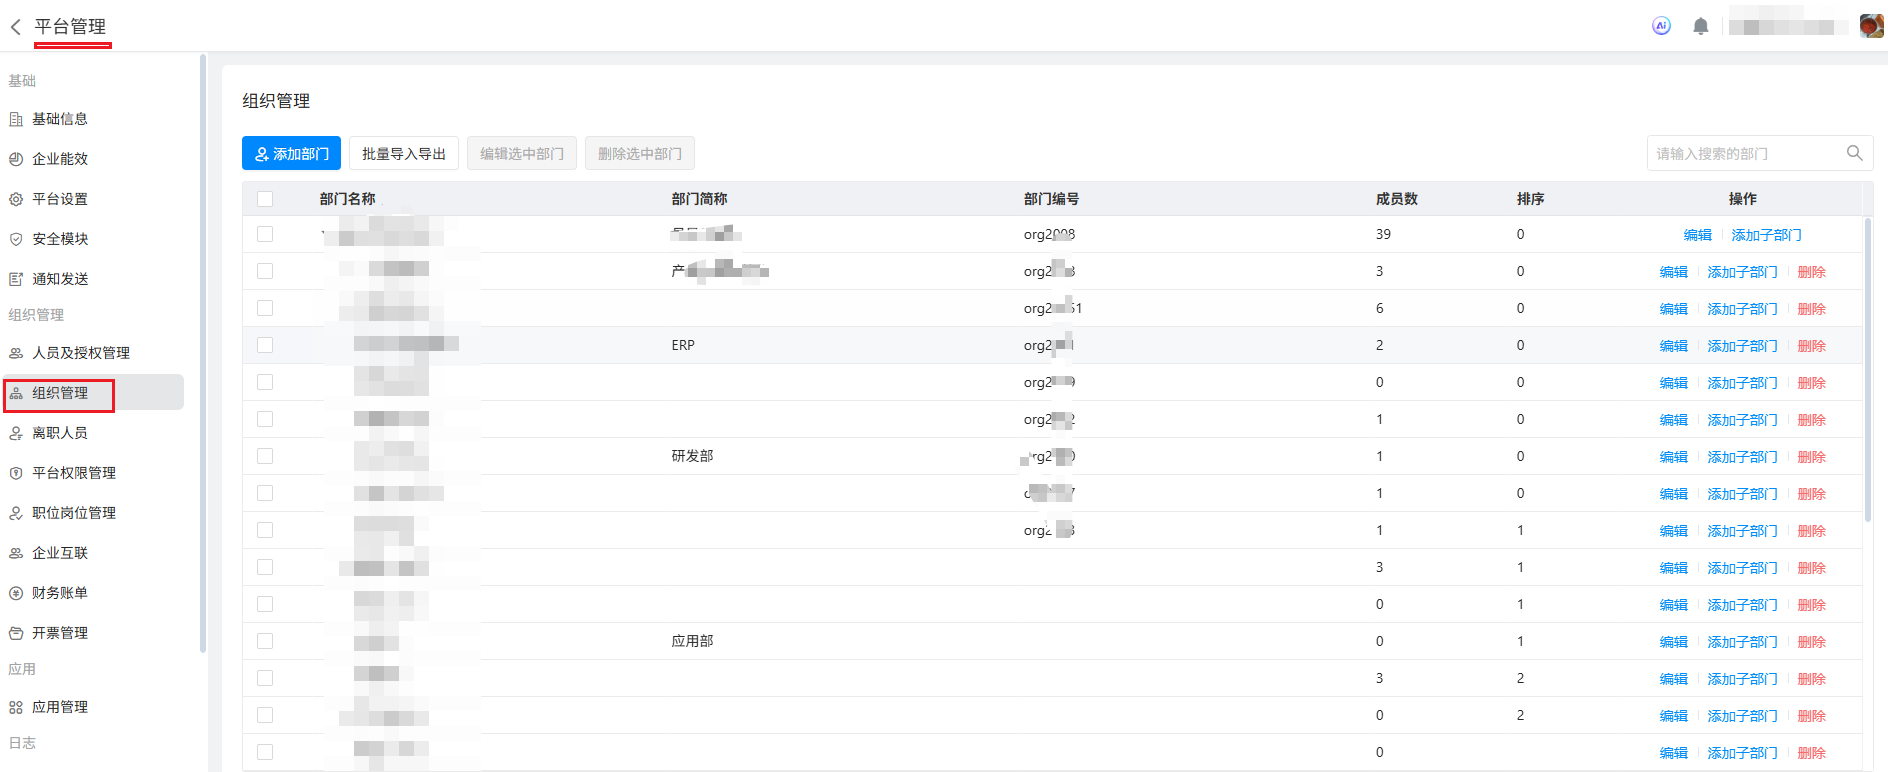
Task: Click the back arrow beside 平台管理
Action: (x=16, y=27)
